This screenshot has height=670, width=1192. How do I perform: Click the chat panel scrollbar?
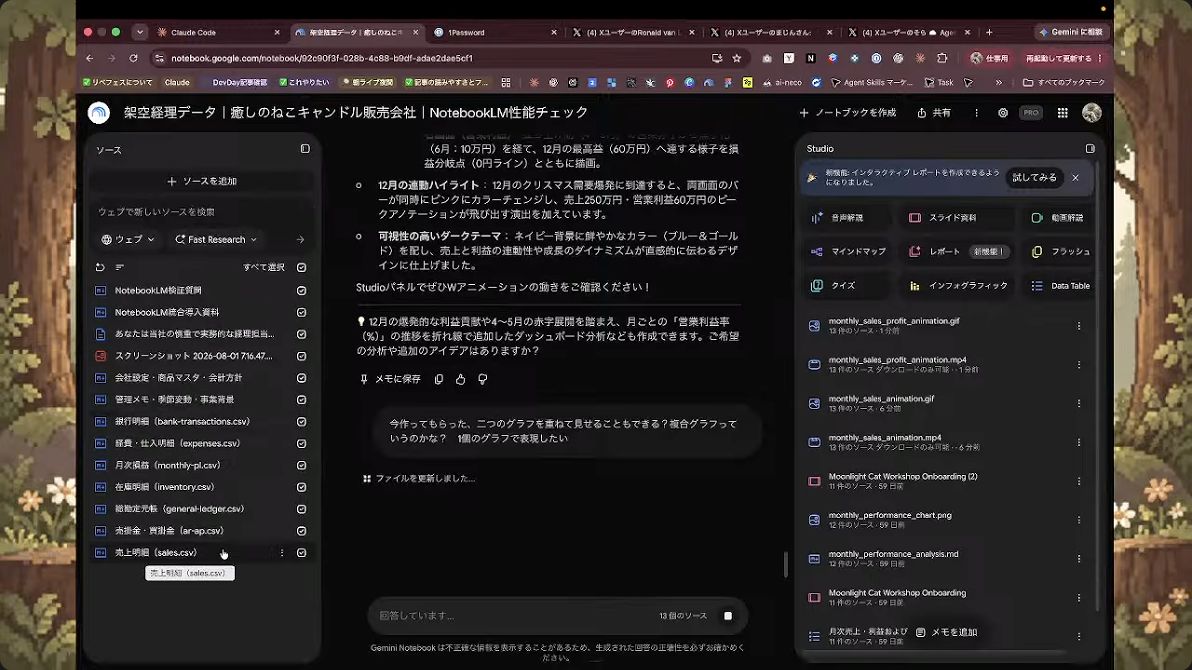click(785, 564)
